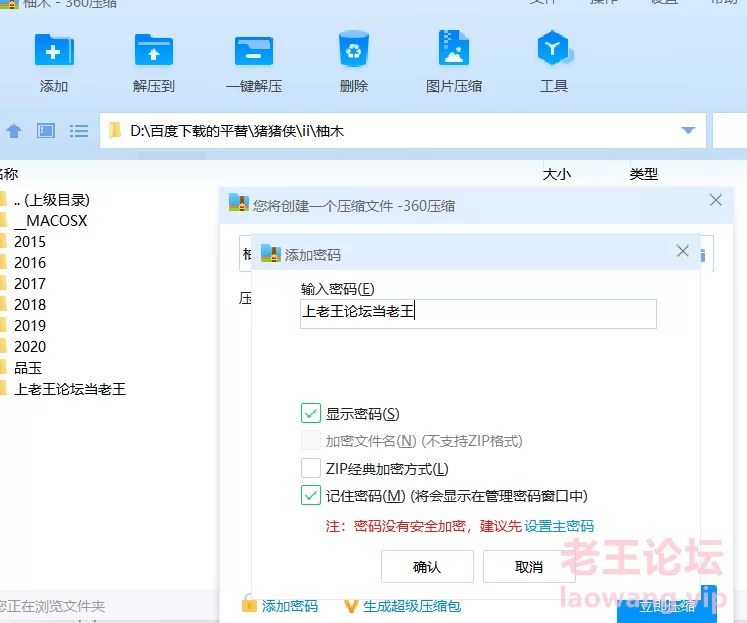Click the 取消 cancel button
Viewport: 747px width, 623px height.
(x=529, y=567)
